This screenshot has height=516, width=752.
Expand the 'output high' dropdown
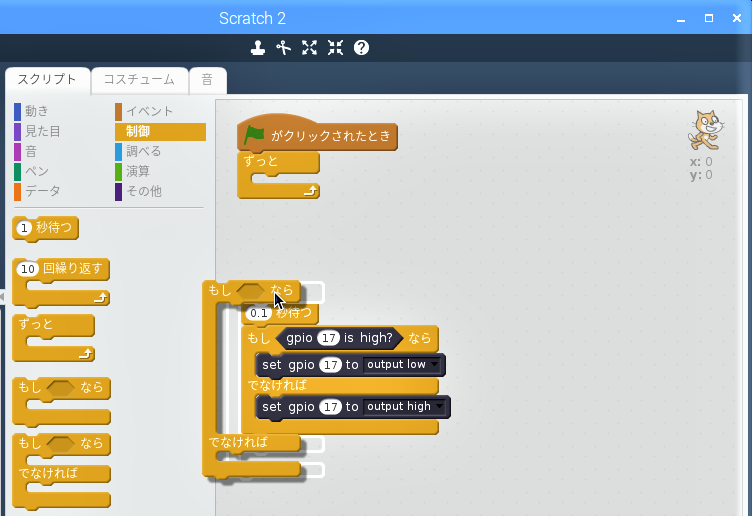pos(405,407)
